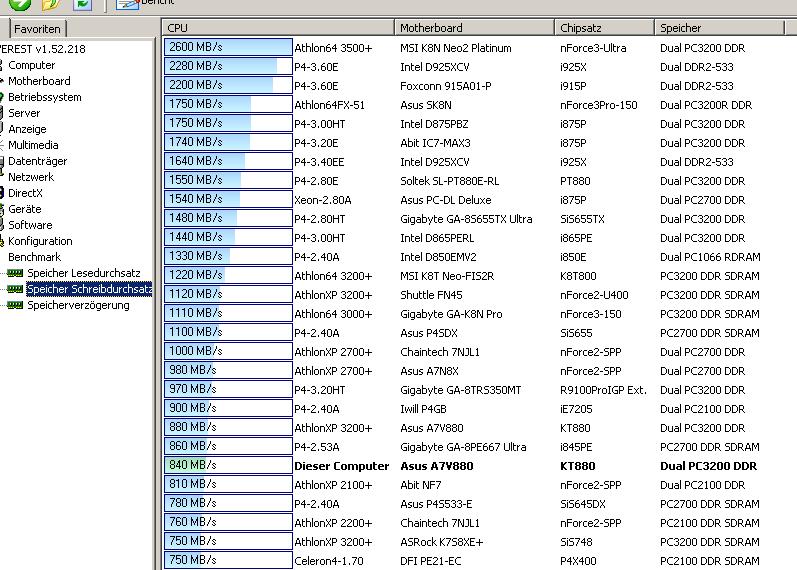
Task: Click the Iwill P4GB motherboard cell
Action: point(423,409)
